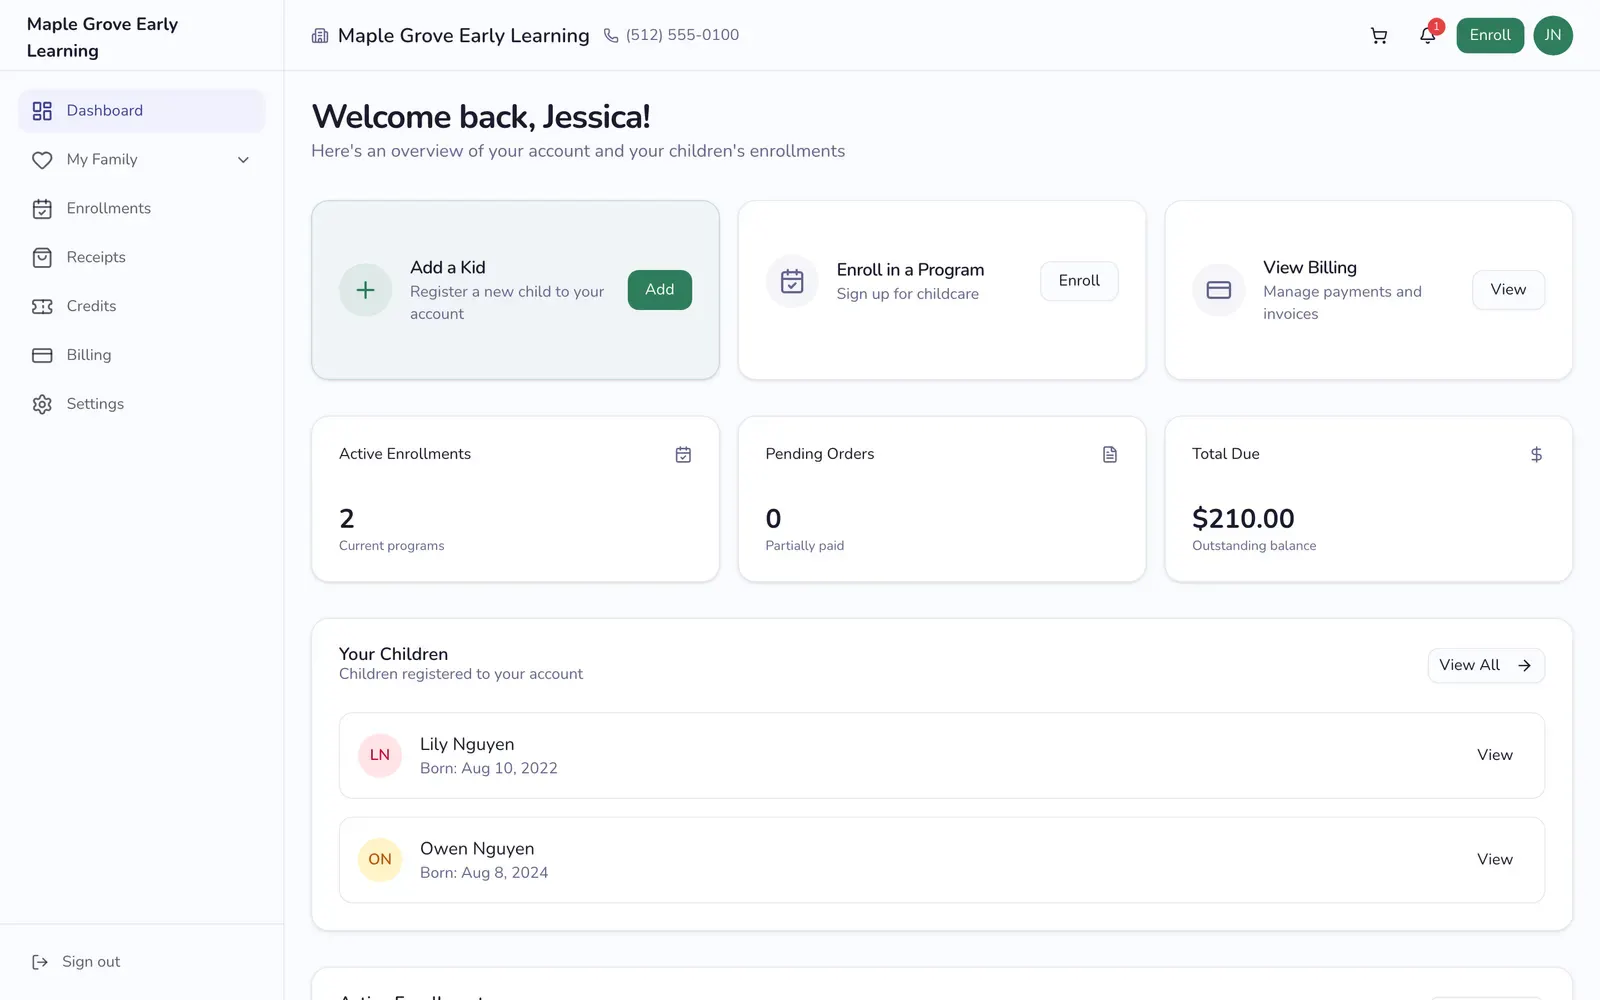This screenshot has width=1600, height=1000.
Task: Click the Dashboard grid icon in sidebar
Action: pyautogui.click(x=42, y=111)
